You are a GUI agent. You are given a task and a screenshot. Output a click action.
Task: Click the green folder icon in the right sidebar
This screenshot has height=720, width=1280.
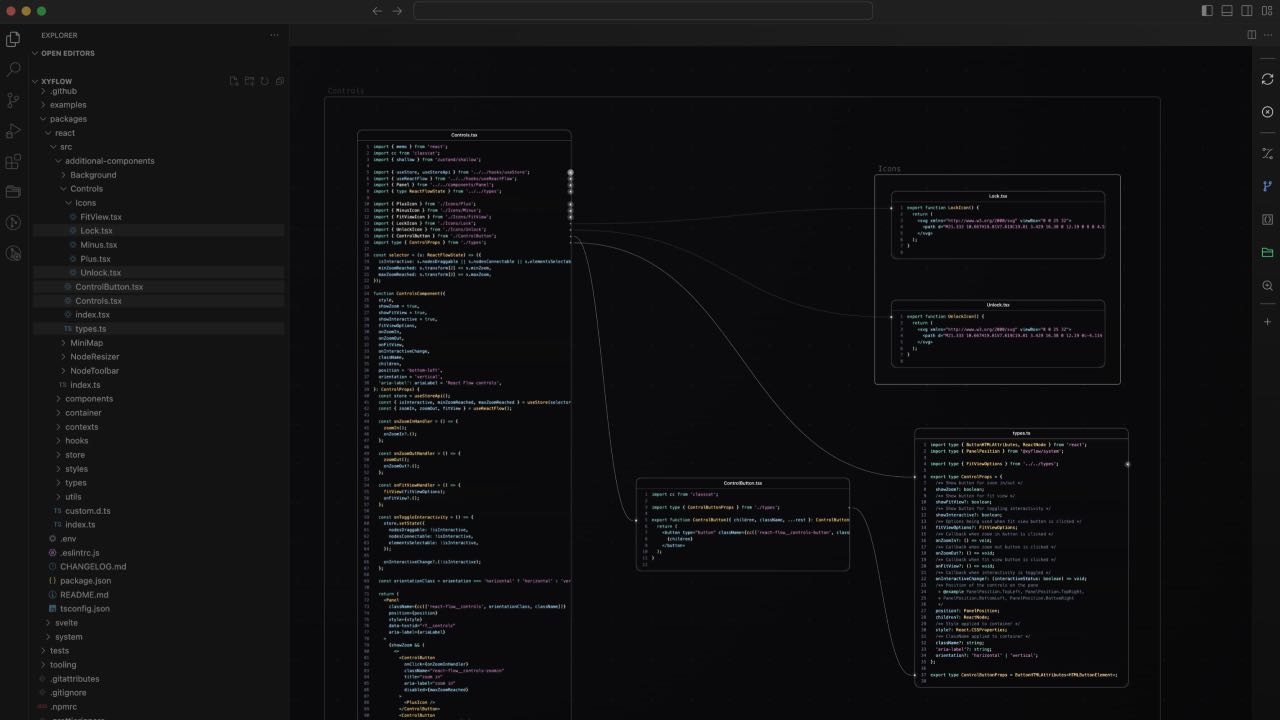click(1267, 252)
